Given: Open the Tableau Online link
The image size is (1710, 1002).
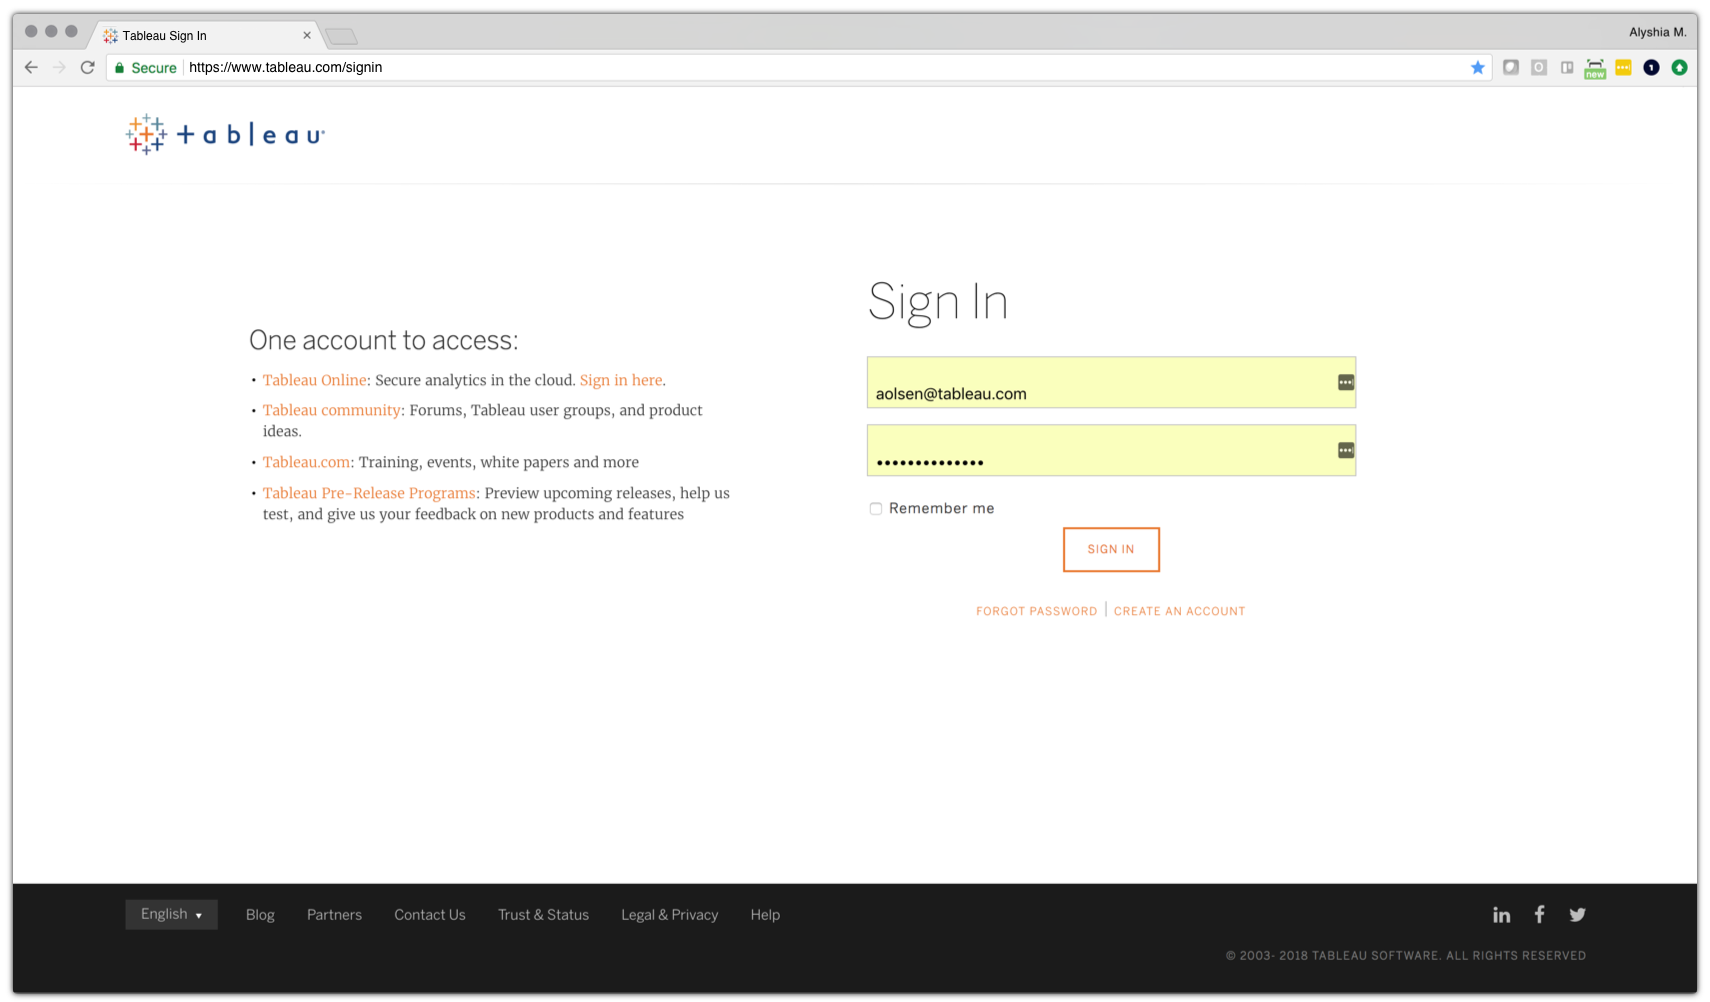Looking at the screenshot, I should click(x=314, y=380).
